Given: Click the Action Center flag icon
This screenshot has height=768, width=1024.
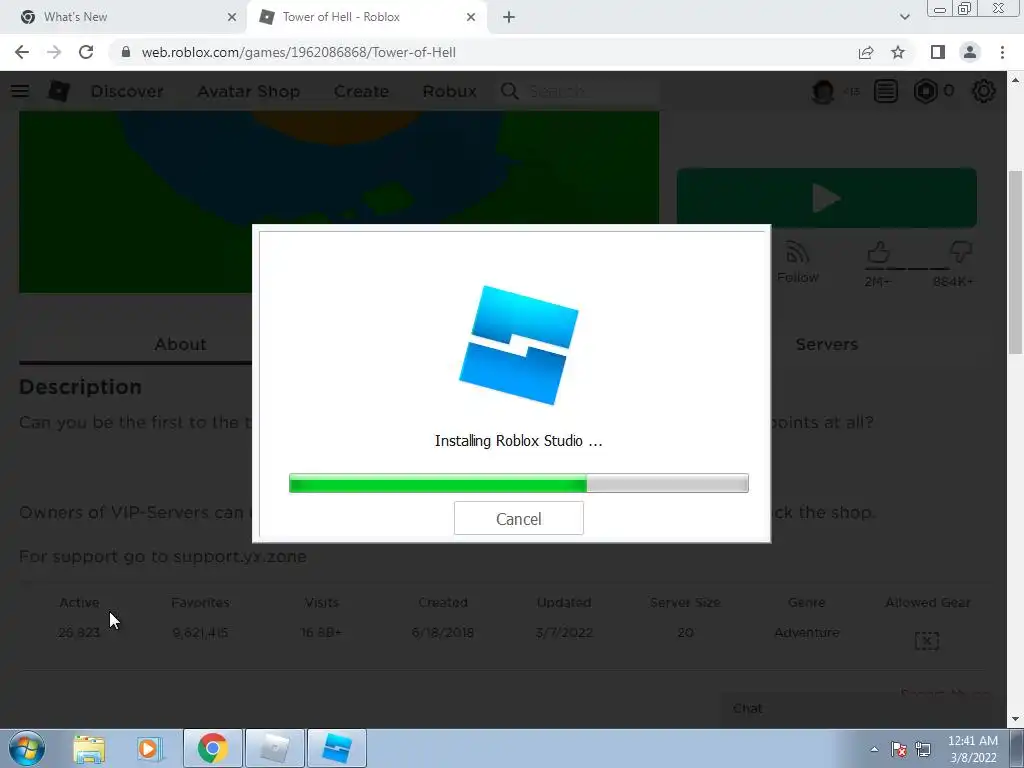Looking at the screenshot, I should [x=899, y=749].
